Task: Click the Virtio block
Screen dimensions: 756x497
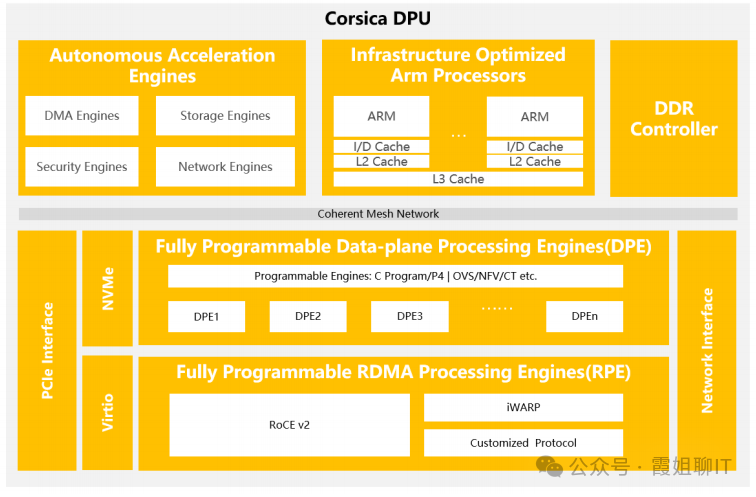Action: click(x=108, y=413)
